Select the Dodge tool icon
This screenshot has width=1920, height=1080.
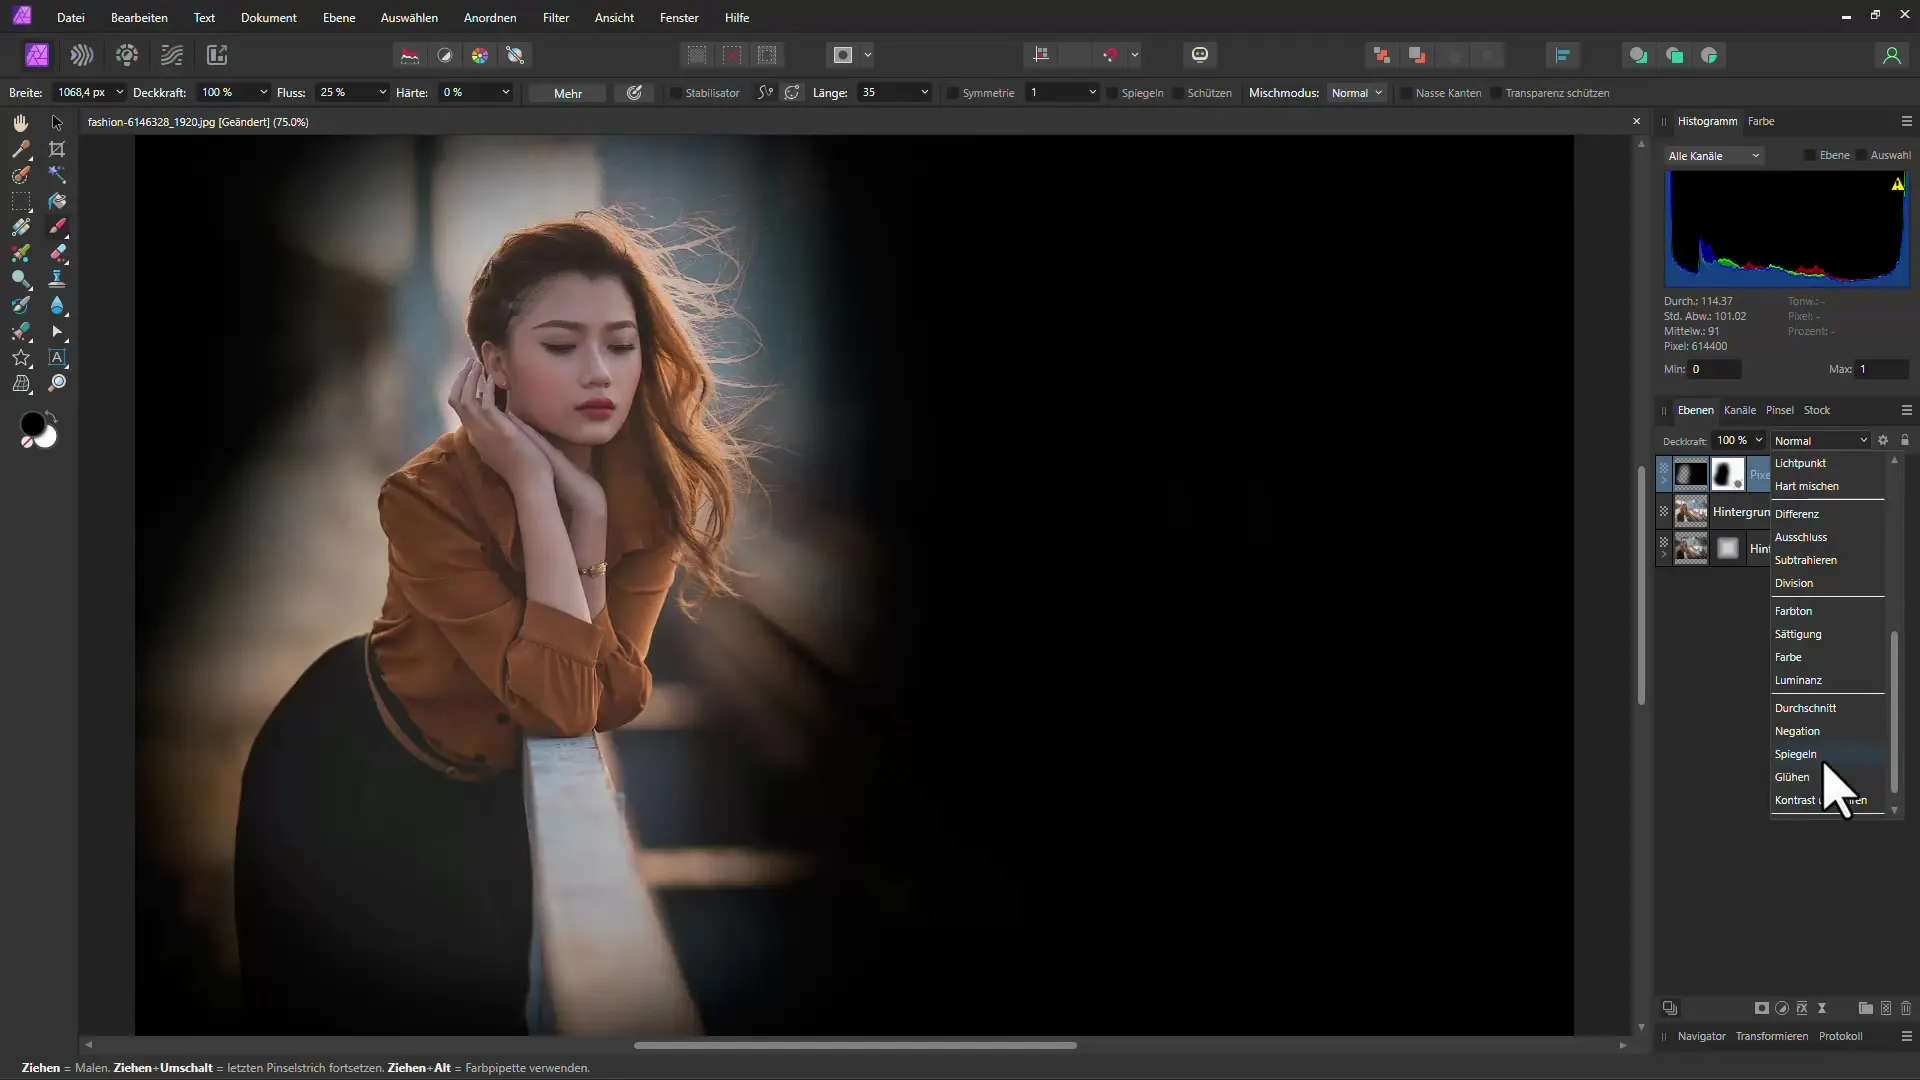21,278
